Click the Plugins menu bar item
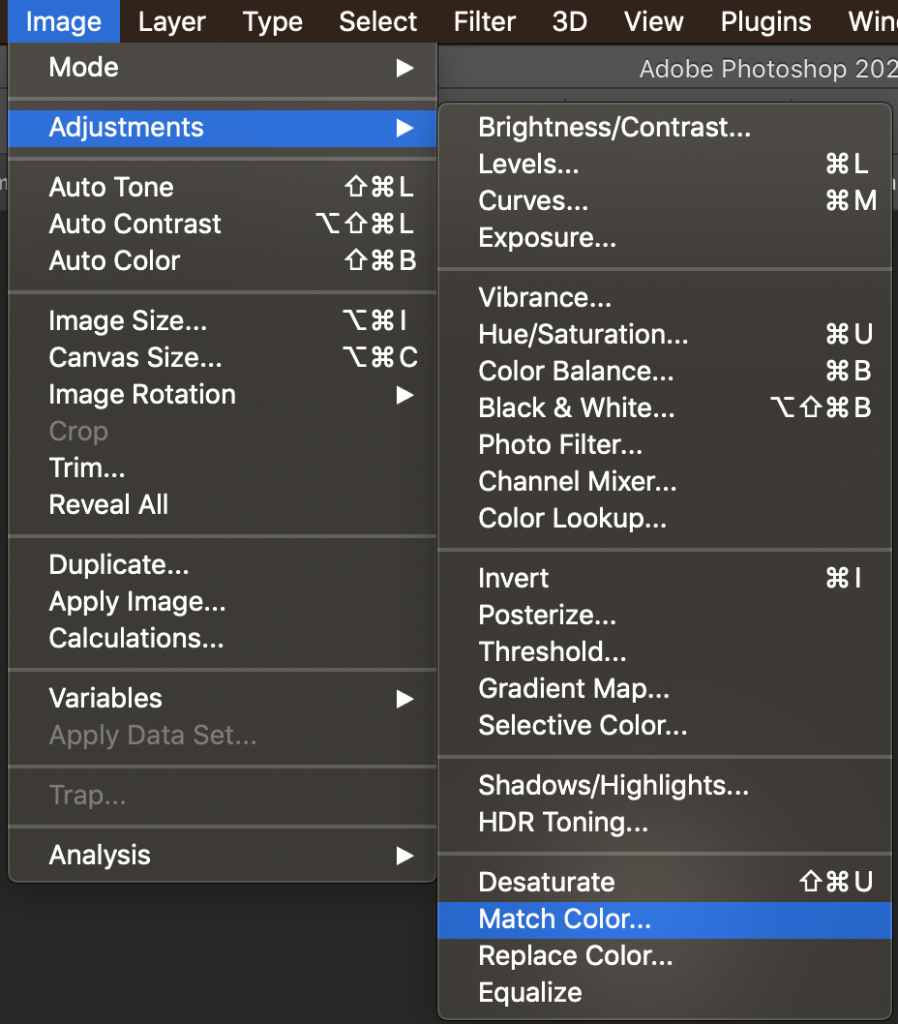The height and width of the screenshot is (1024, 898). 765,22
